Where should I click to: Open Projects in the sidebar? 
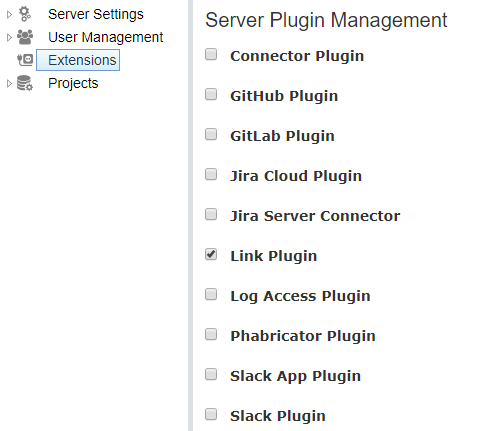73,83
